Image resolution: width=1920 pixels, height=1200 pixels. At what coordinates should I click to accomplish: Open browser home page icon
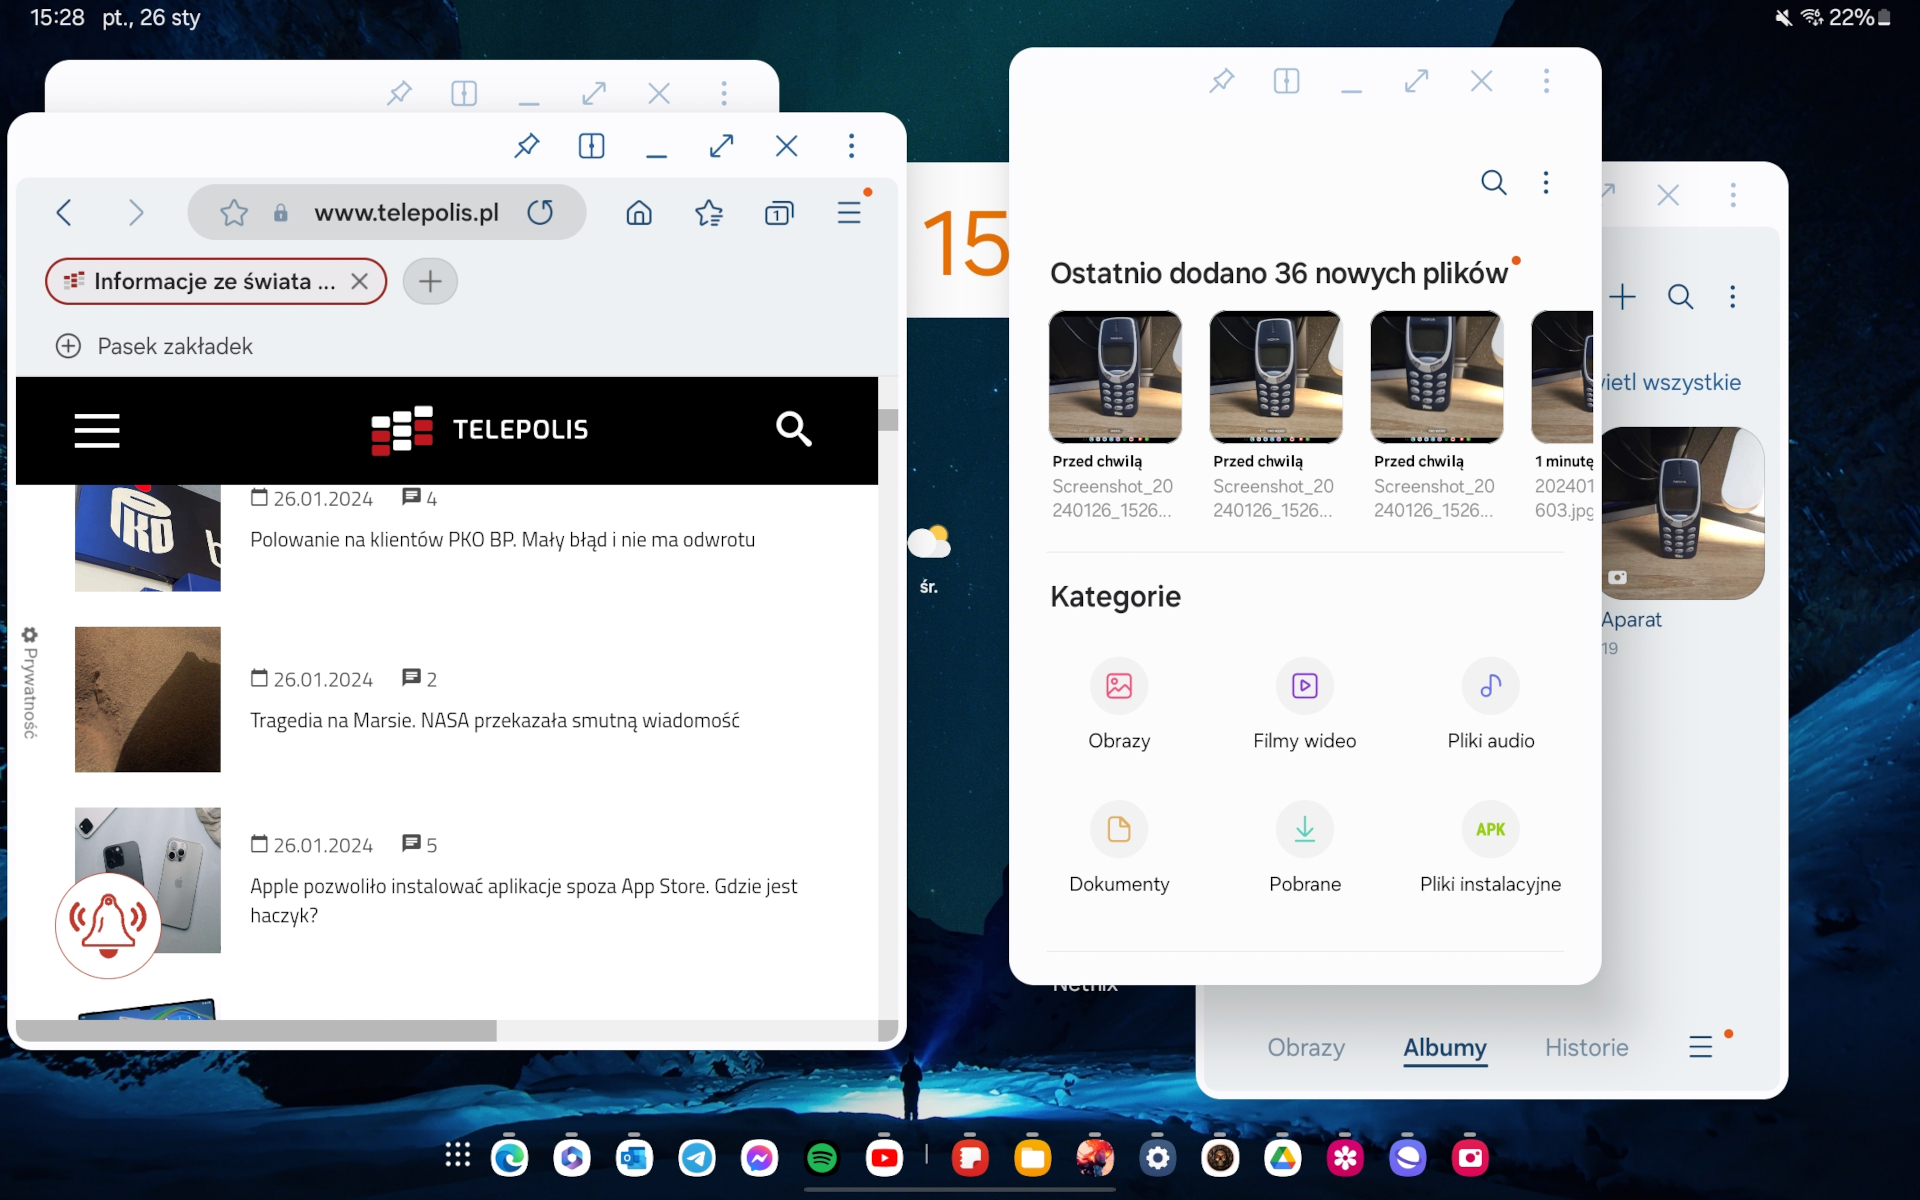coord(639,212)
